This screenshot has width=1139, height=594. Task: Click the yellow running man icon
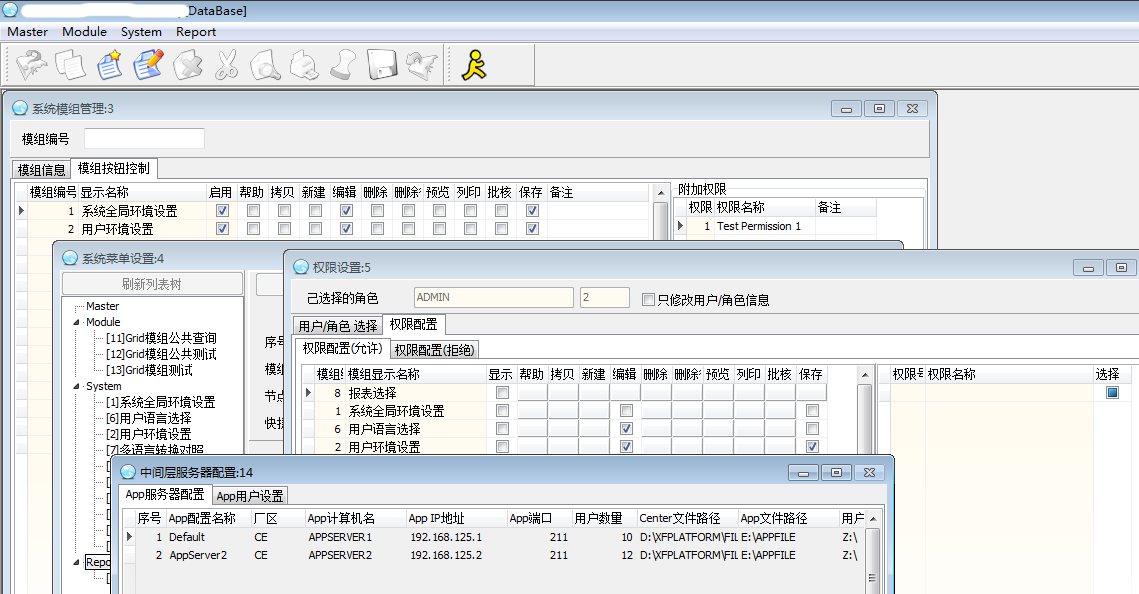point(474,65)
